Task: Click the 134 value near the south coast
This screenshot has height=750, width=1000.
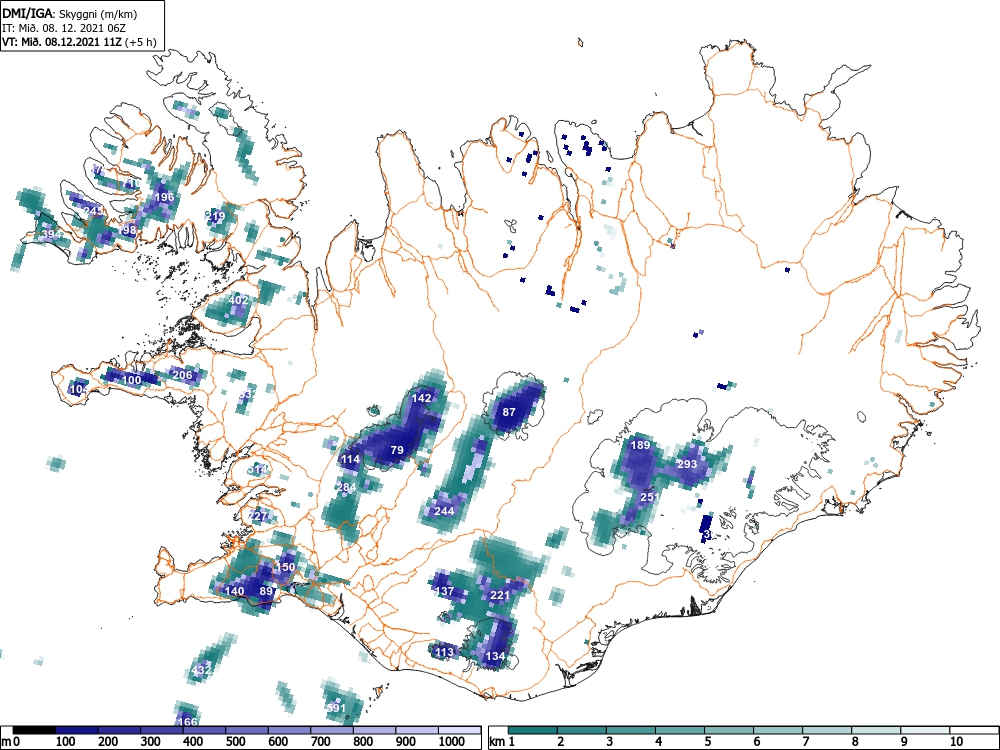Action: 496,656
